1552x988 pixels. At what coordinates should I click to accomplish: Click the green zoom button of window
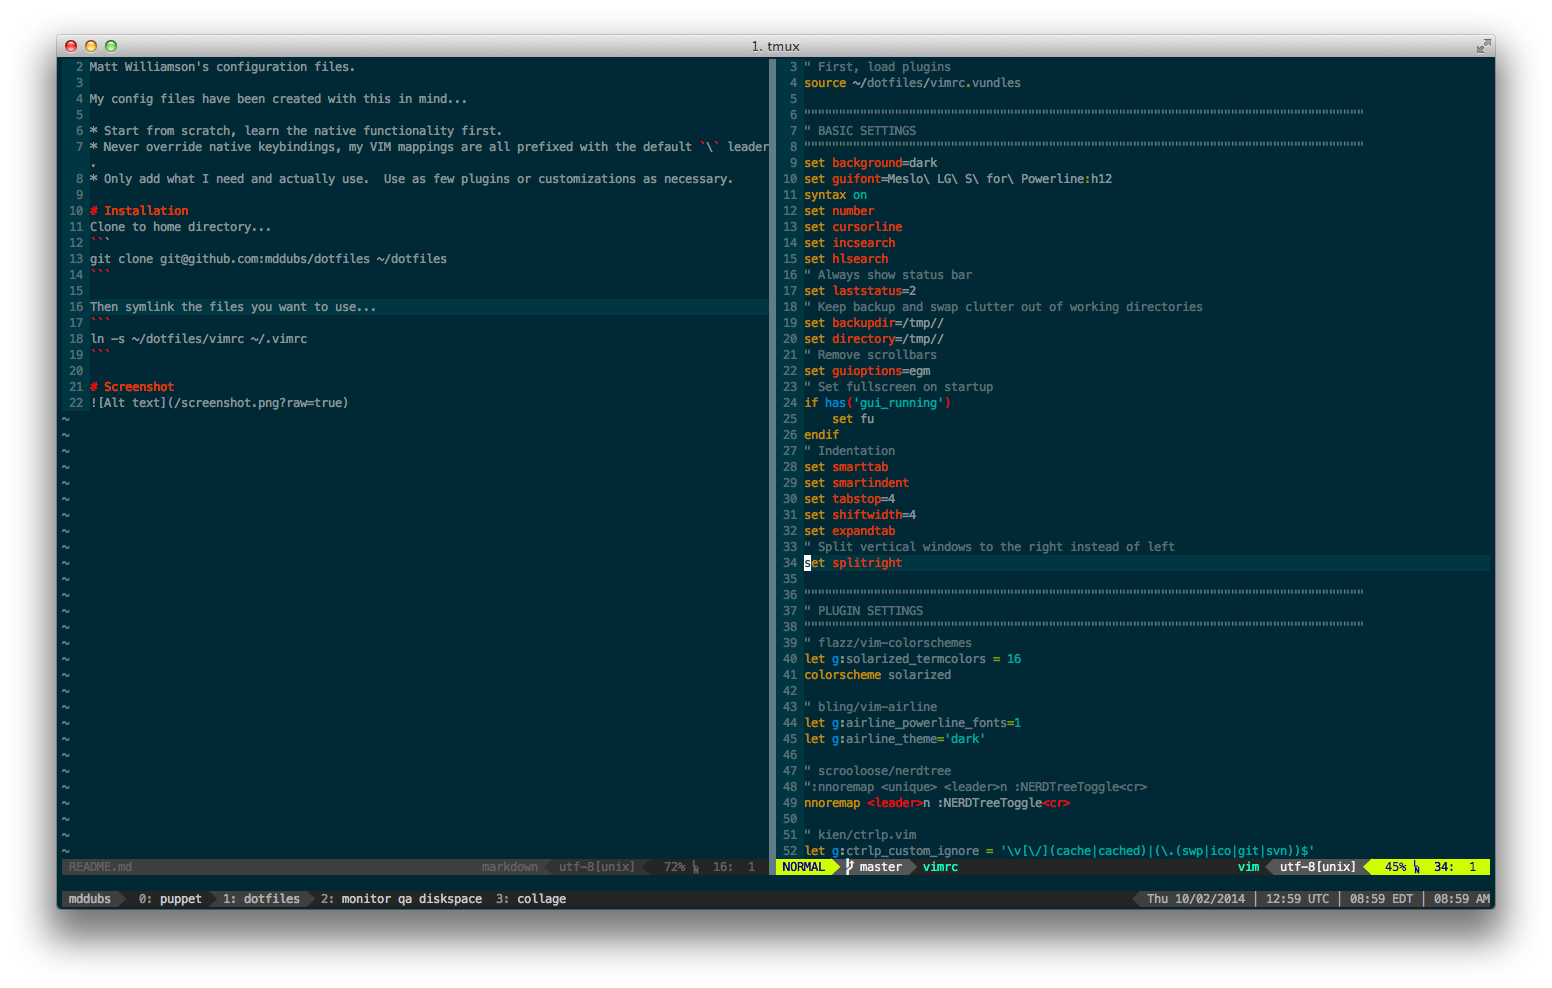[x=111, y=46]
